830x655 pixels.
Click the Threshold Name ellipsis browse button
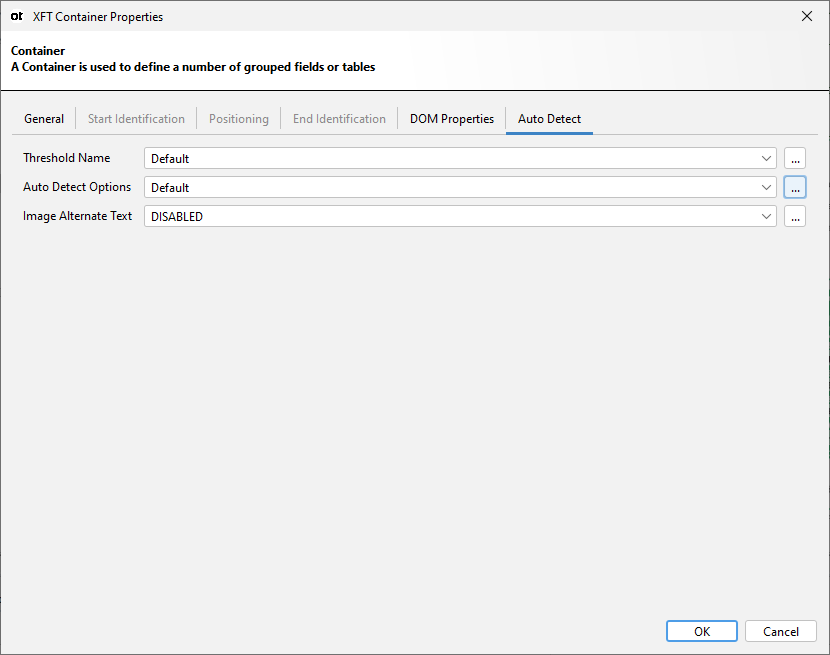pyautogui.click(x=795, y=158)
